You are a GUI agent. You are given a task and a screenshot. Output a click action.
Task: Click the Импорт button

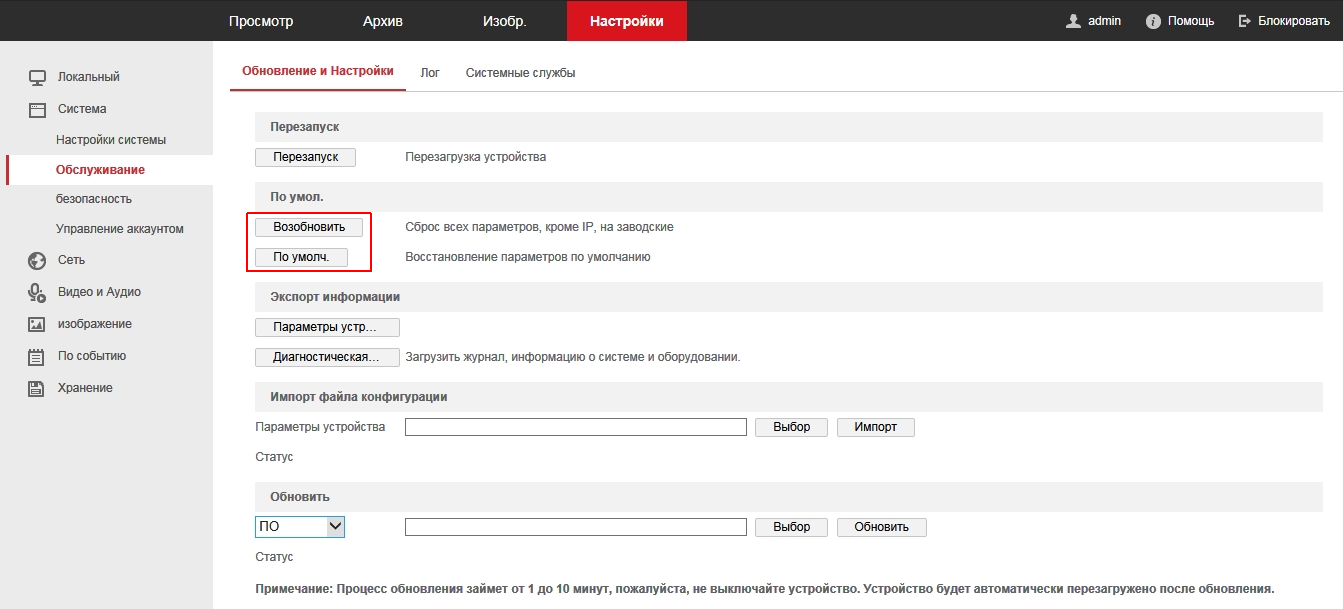[x=876, y=427]
